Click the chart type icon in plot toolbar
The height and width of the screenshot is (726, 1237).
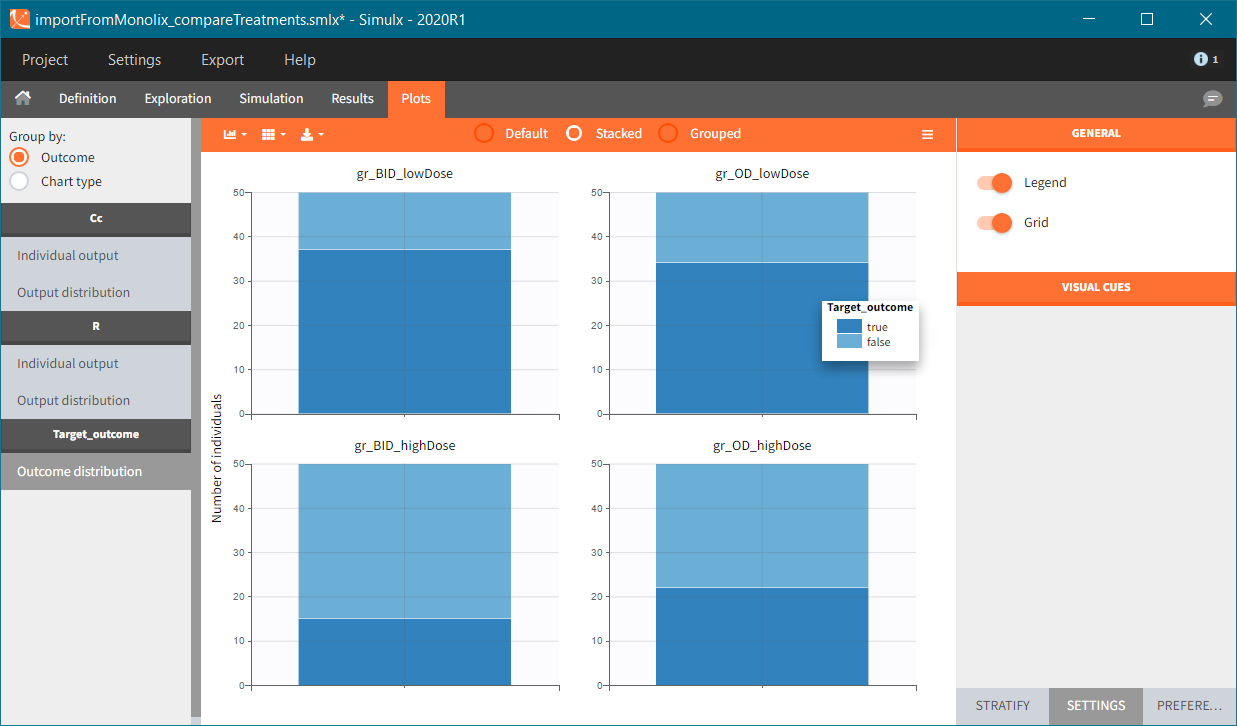(229, 134)
